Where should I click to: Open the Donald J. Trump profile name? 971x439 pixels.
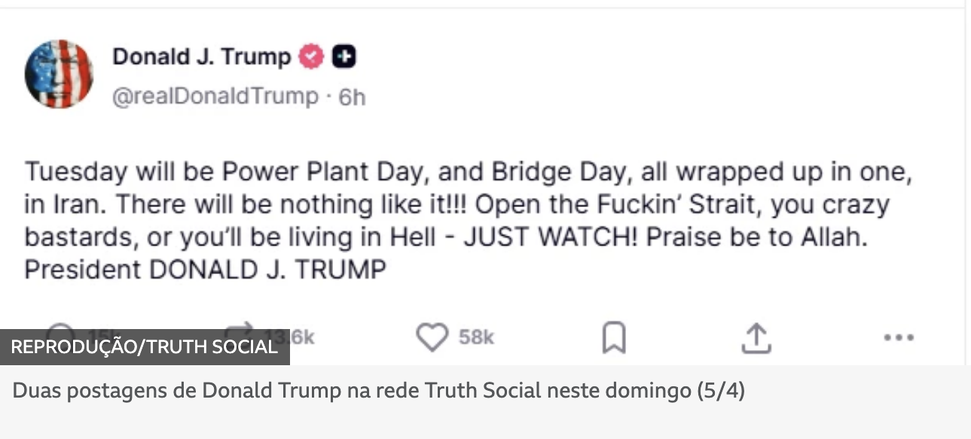click(x=201, y=57)
